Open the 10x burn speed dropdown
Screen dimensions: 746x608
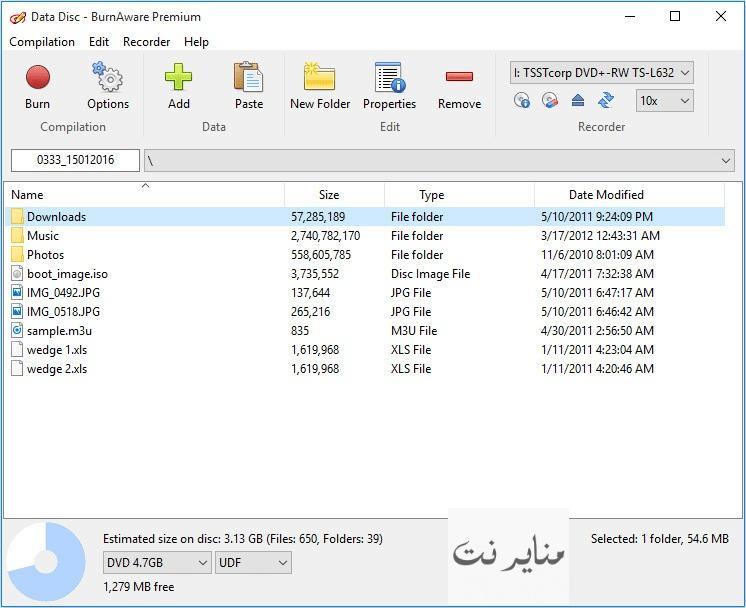coord(665,101)
